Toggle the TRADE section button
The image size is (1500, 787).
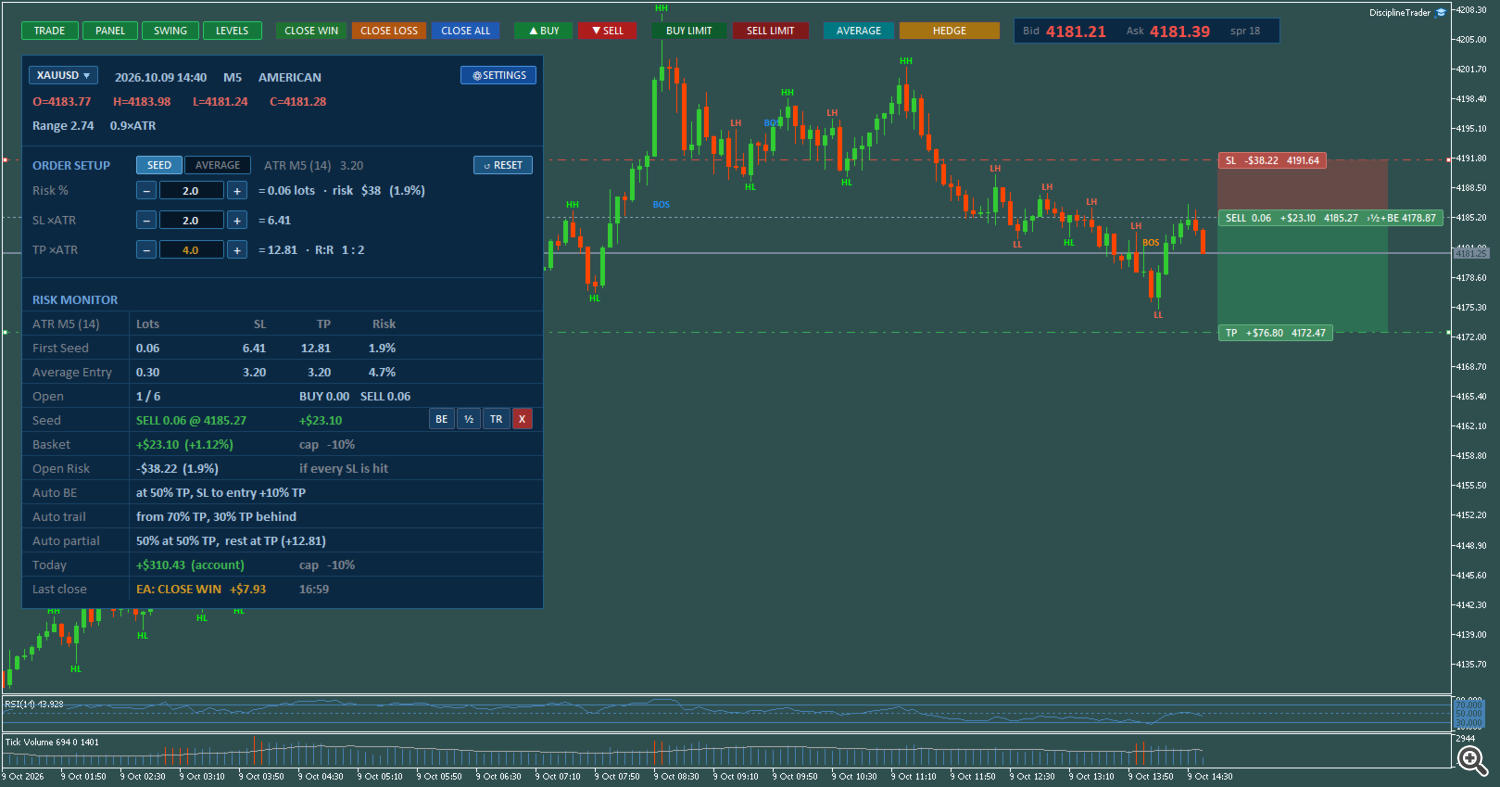(50, 31)
